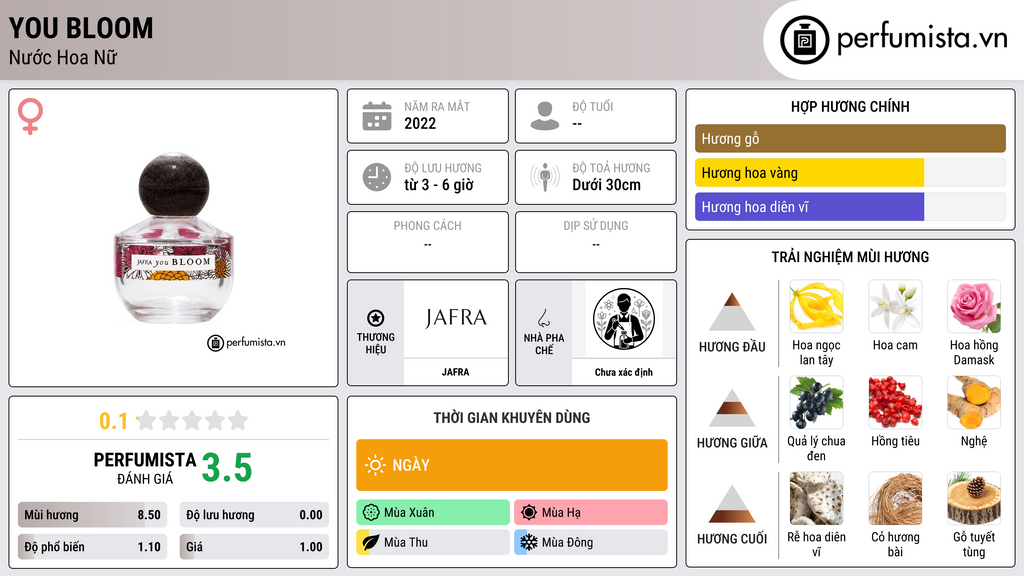Click the Phong cách box
Image resolution: width=1024 pixels, height=576 pixels.
pos(428,242)
